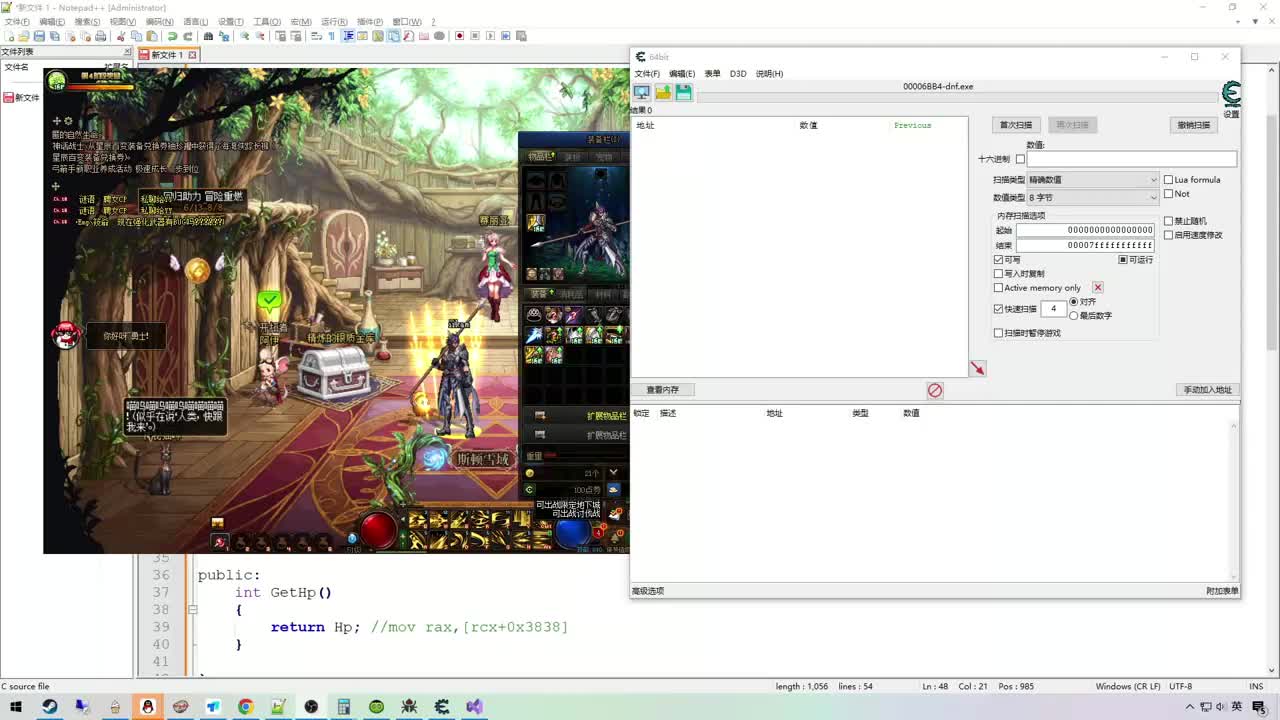
Task: Open the process list in Cheat Engine
Action: (x=641, y=93)
